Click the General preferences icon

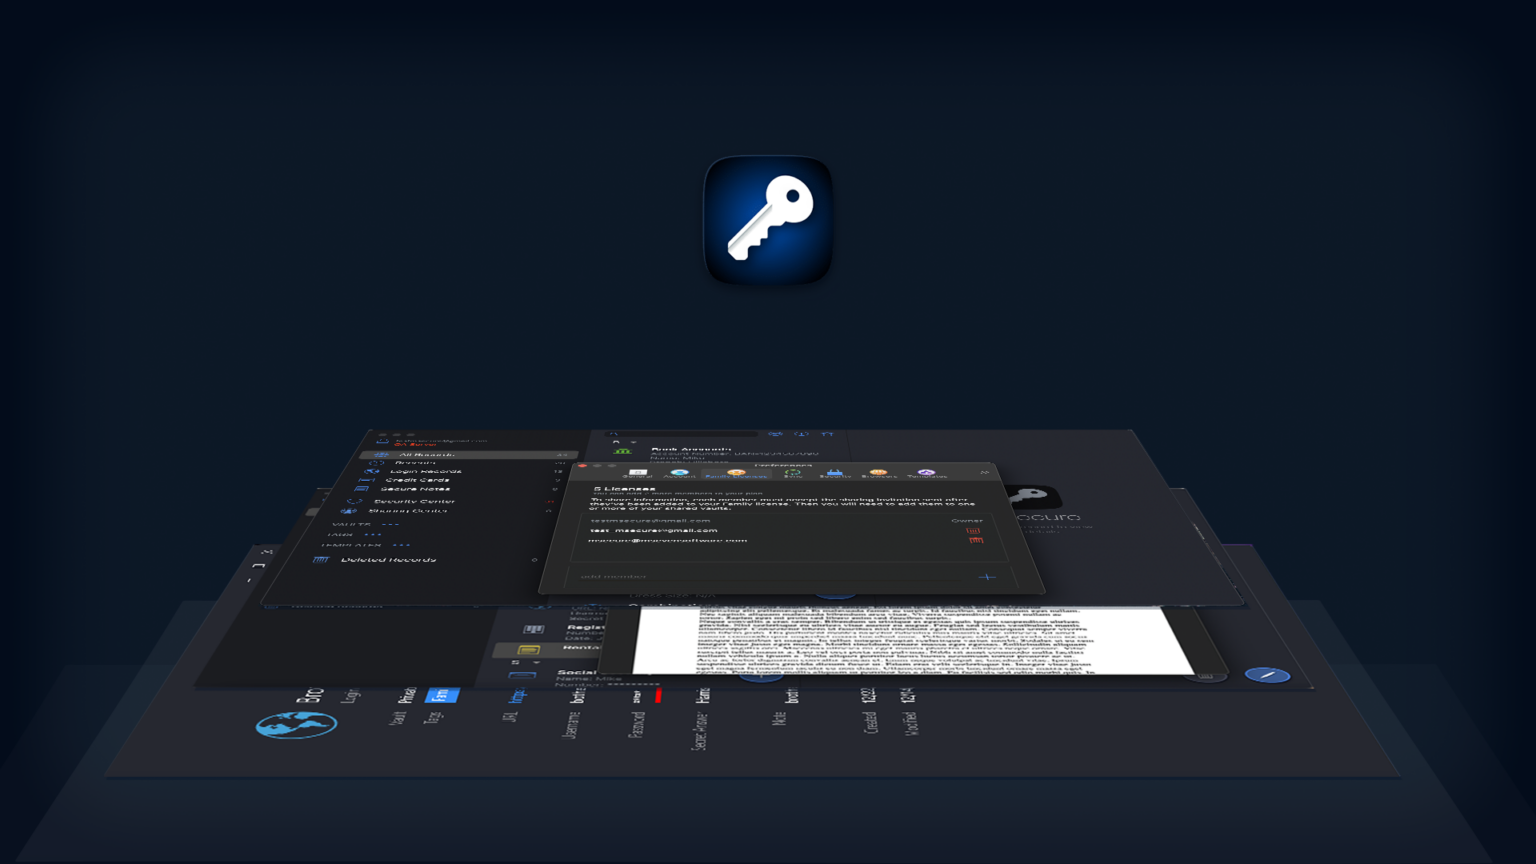tap(637, 473)
